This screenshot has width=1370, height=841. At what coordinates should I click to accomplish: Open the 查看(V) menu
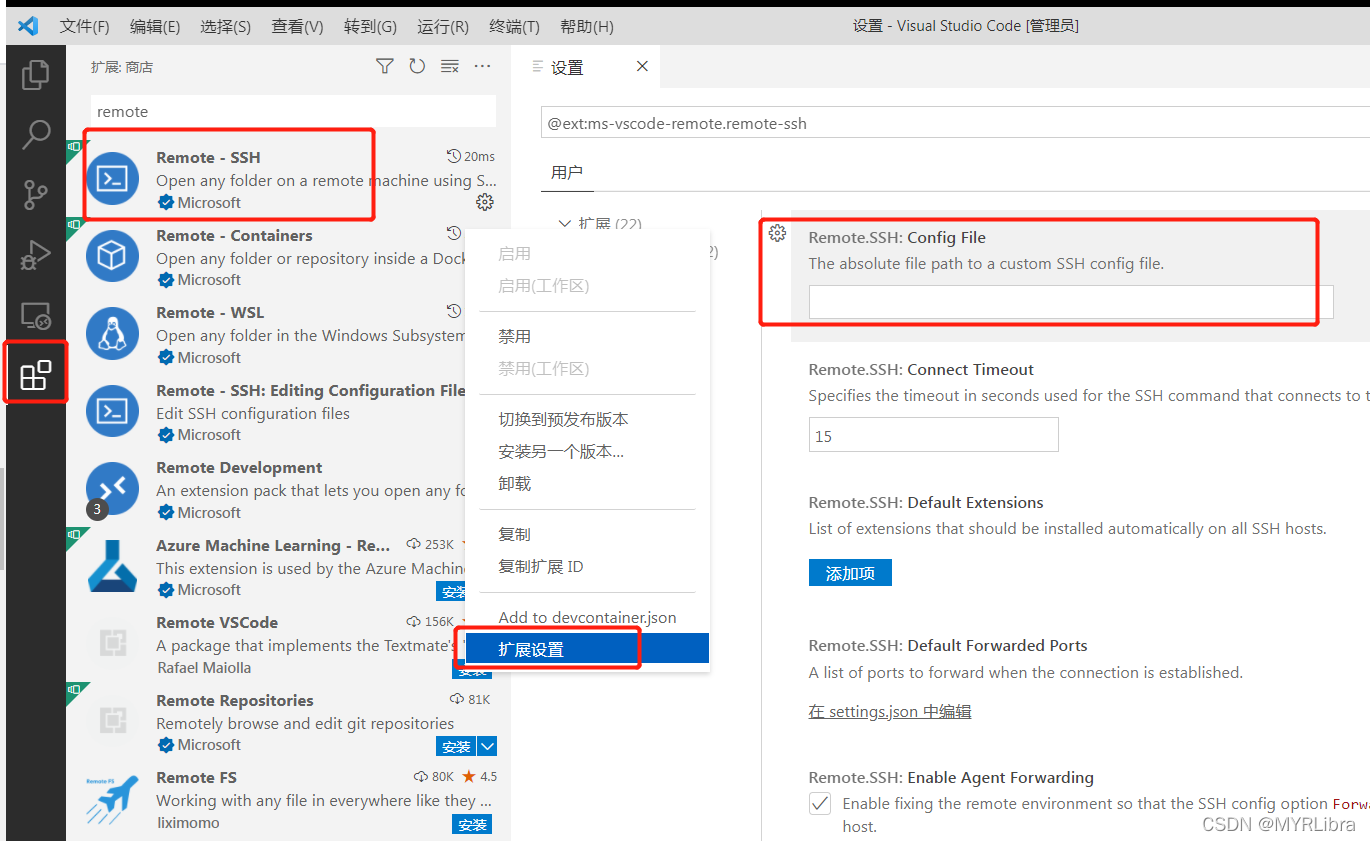[298, 26]
